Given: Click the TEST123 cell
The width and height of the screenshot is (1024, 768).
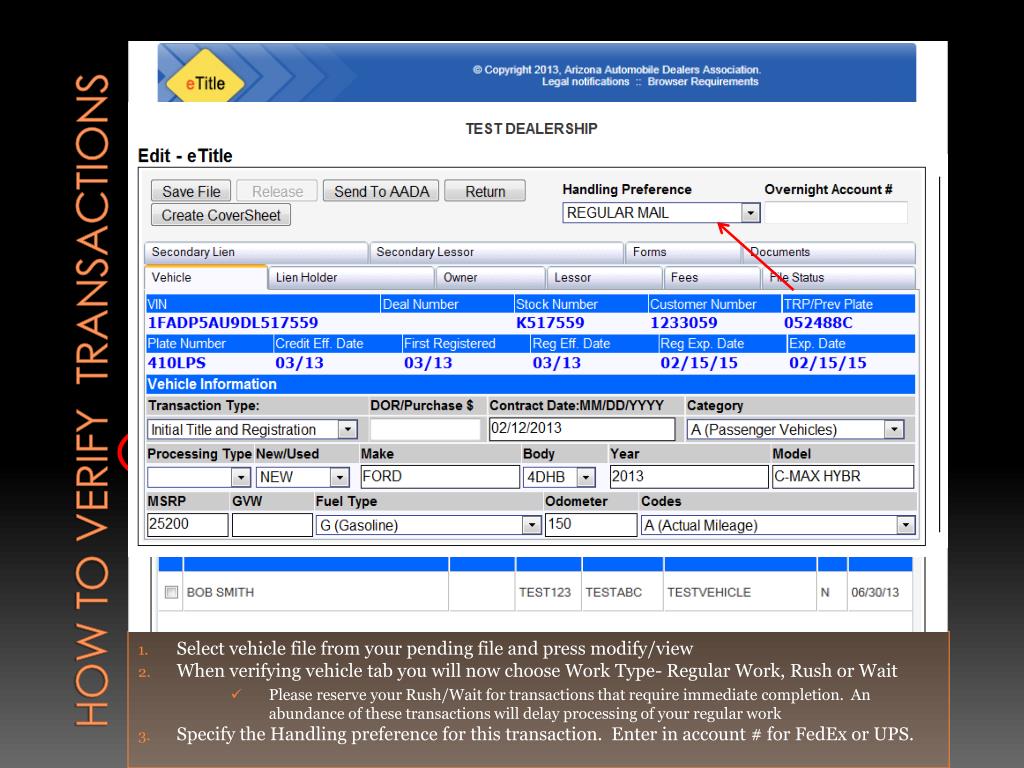Looking at the screenshot, I should [545, 592].
